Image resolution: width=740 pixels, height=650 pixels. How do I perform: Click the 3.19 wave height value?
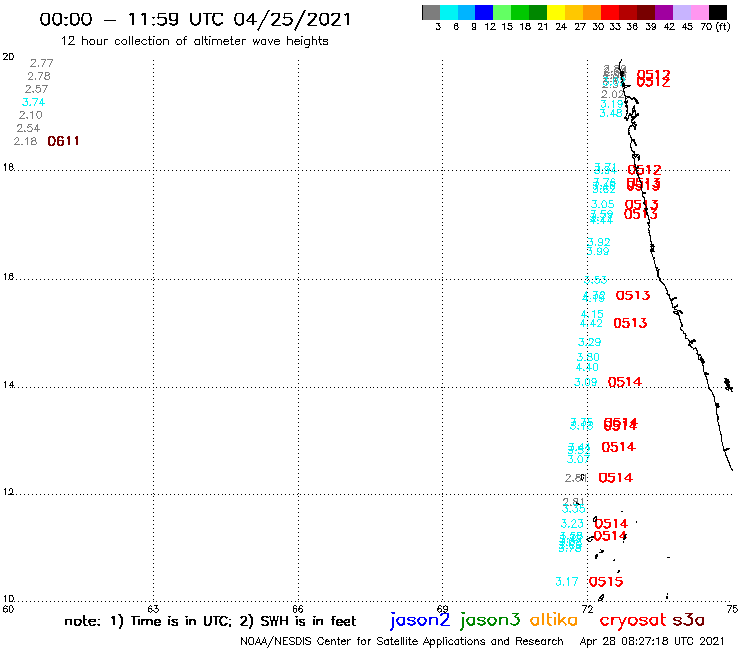click(612, 104)
